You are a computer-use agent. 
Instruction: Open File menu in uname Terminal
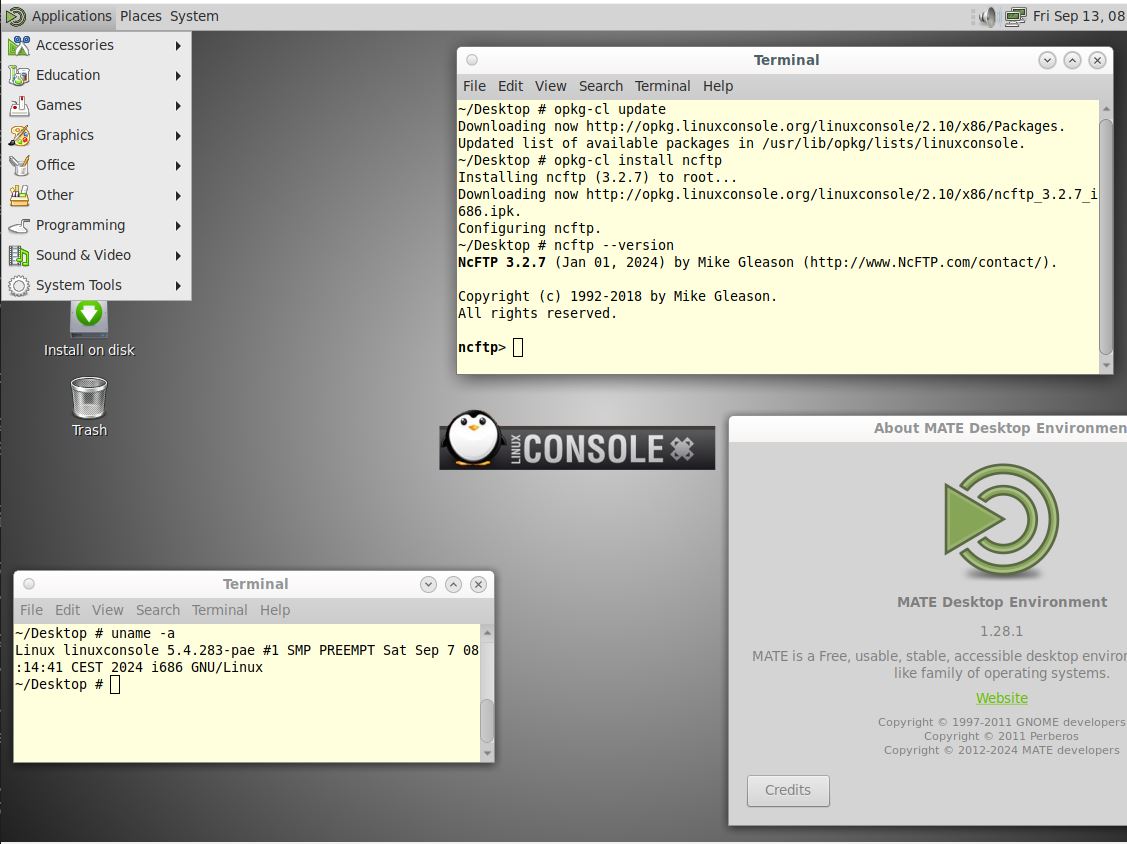tap(31, 610)
